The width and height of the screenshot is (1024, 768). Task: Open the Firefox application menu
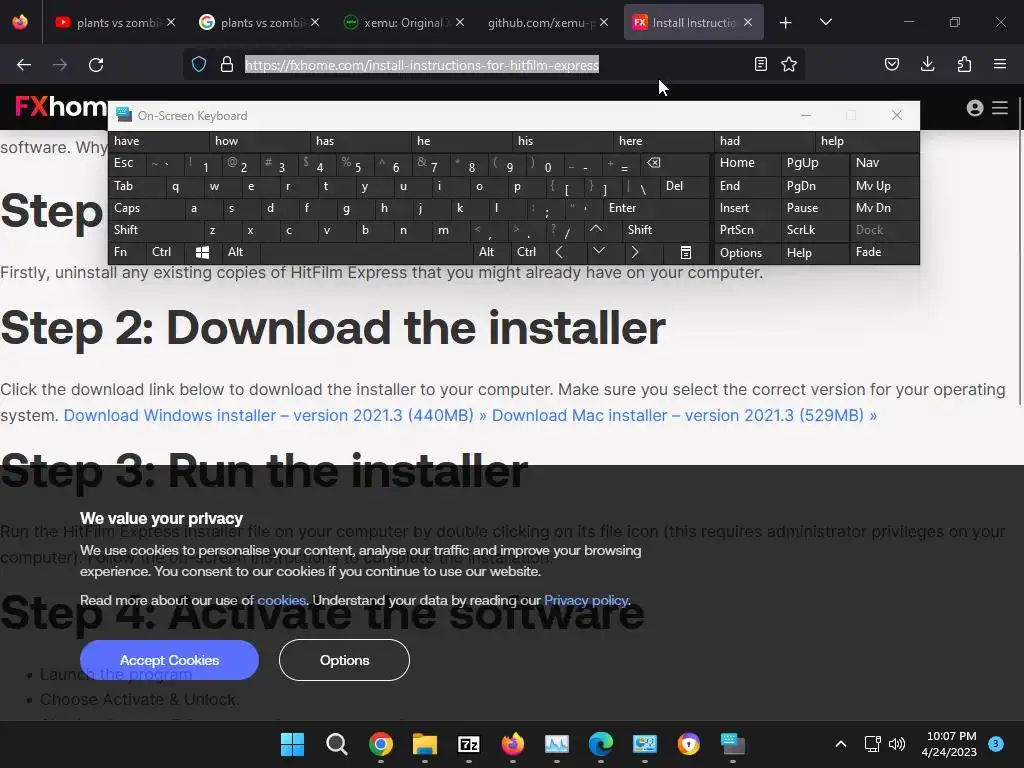coord(1000,64)
